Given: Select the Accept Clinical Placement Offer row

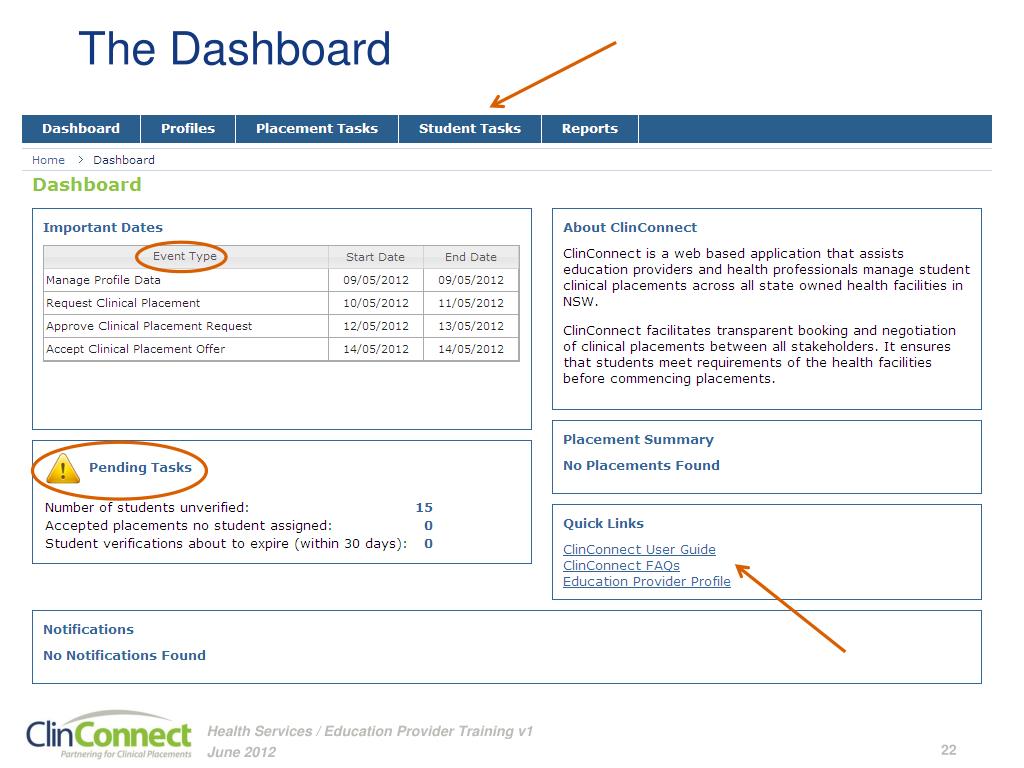Looking at the screenshot, I should pyautogui.click(x=281, y=349).
